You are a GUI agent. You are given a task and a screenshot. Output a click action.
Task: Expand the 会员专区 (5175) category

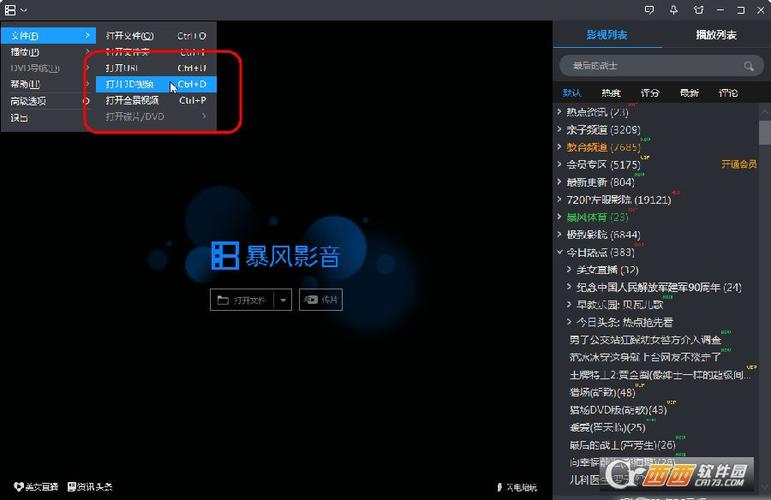(560, 164)
